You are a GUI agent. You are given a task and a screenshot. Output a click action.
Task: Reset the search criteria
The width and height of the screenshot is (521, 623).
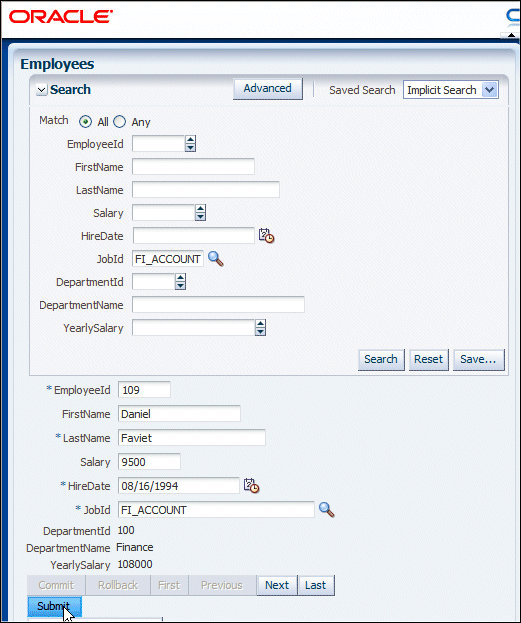point(428,359)
